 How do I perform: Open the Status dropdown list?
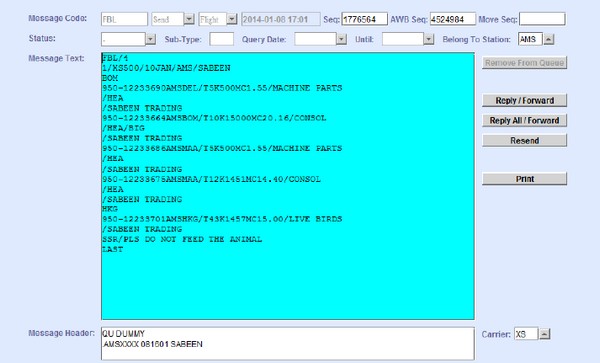pyautogui.click(x=150, y=39)
